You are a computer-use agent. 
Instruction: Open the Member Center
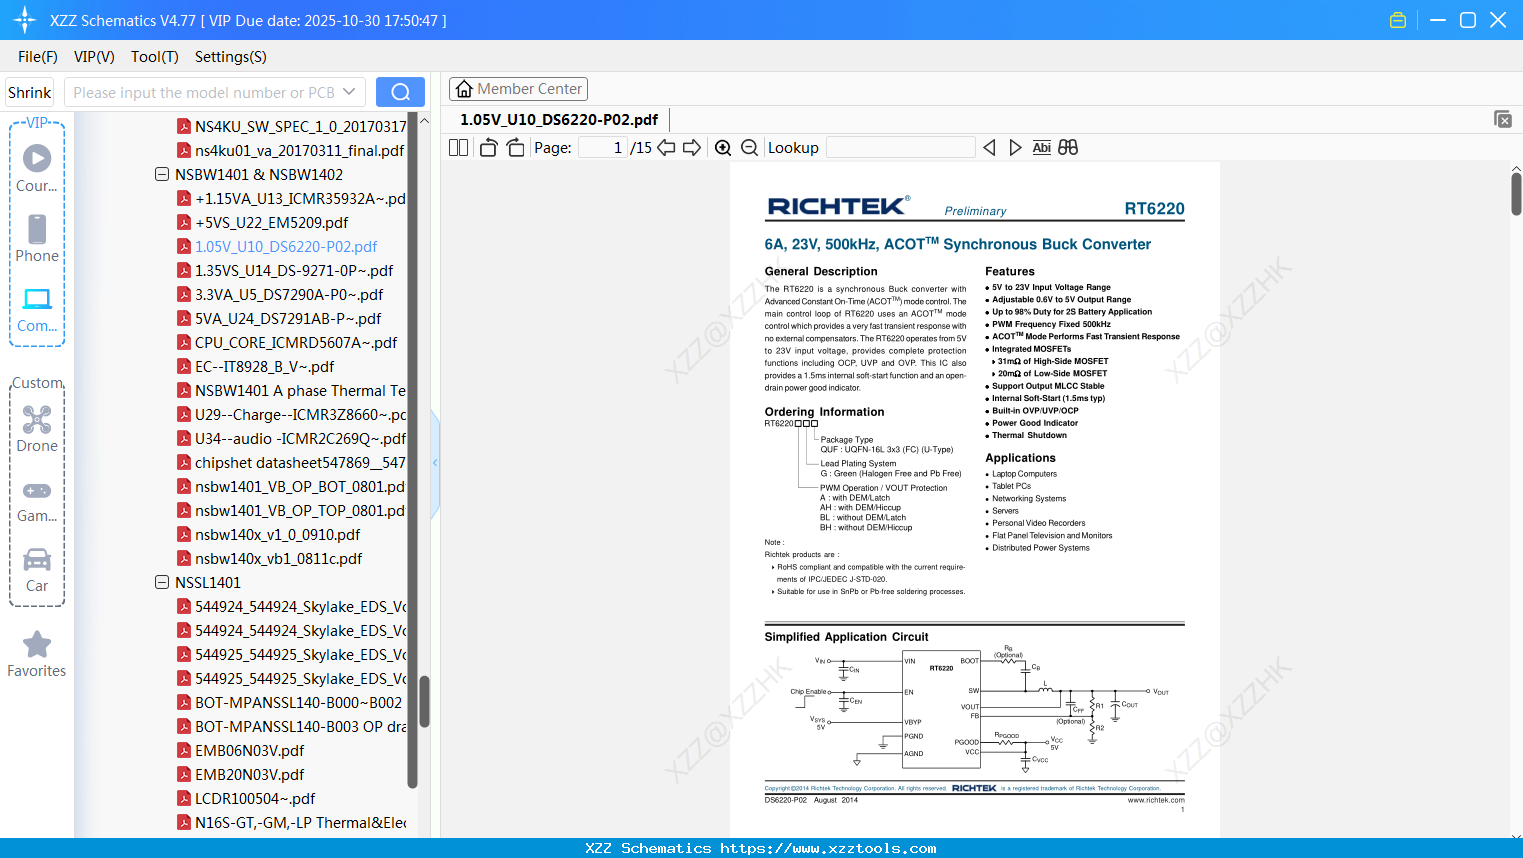pos(518,89)
